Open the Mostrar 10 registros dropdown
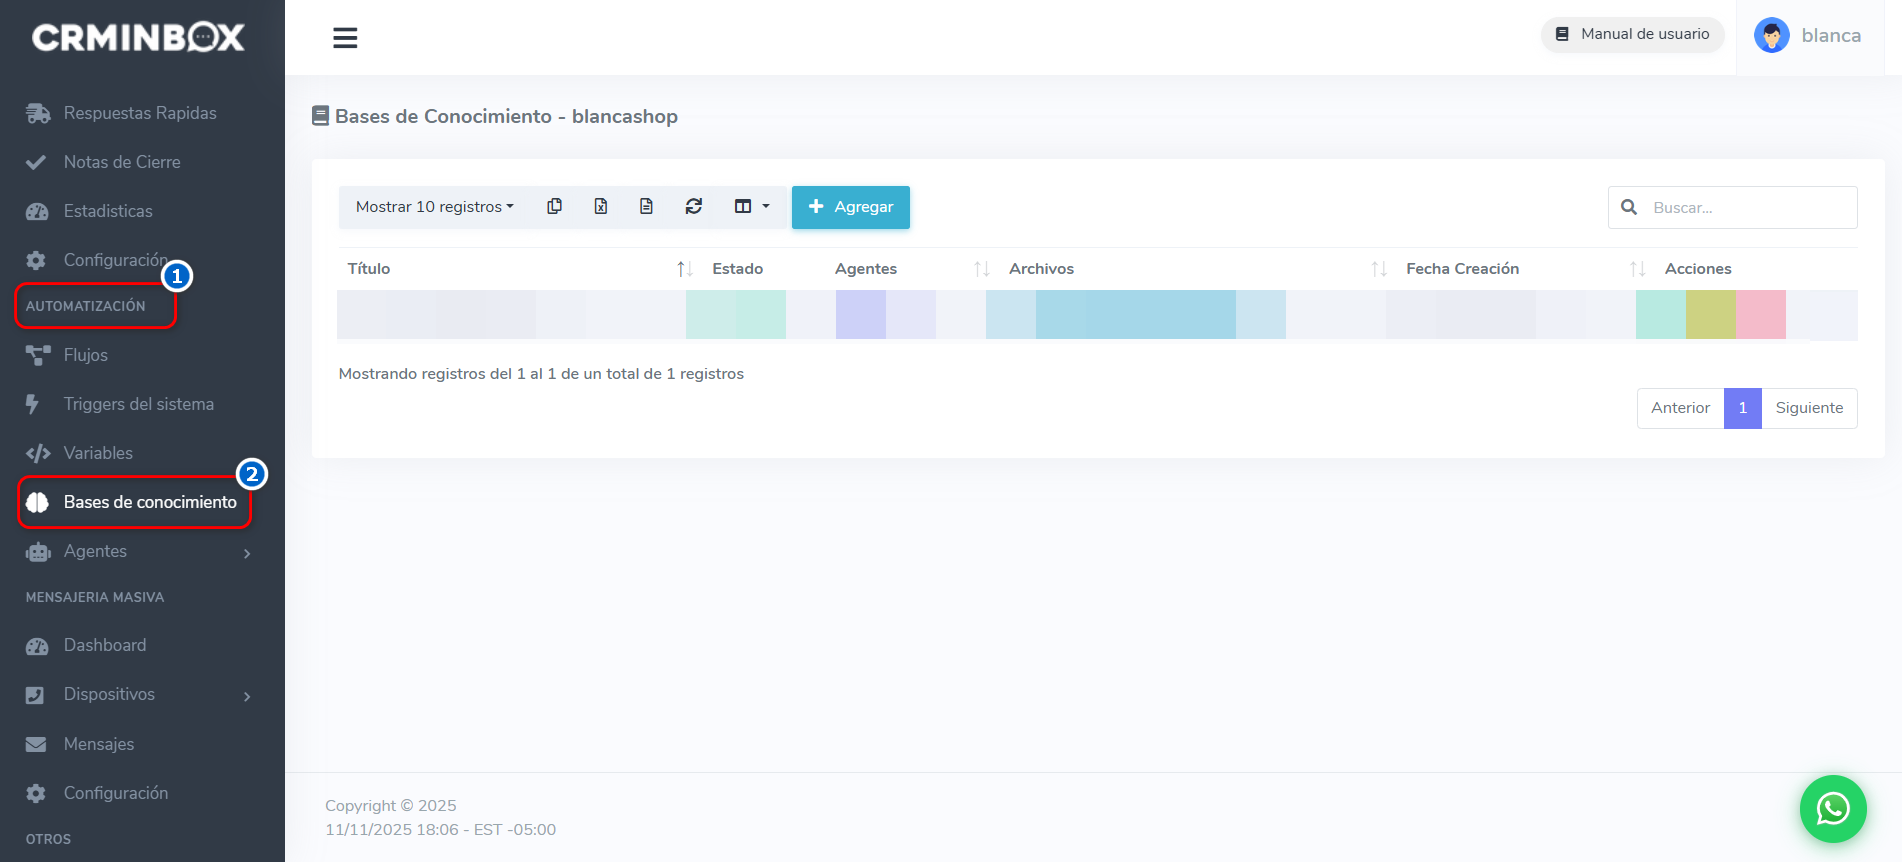 pyautogui.click(x=434, y=207)
